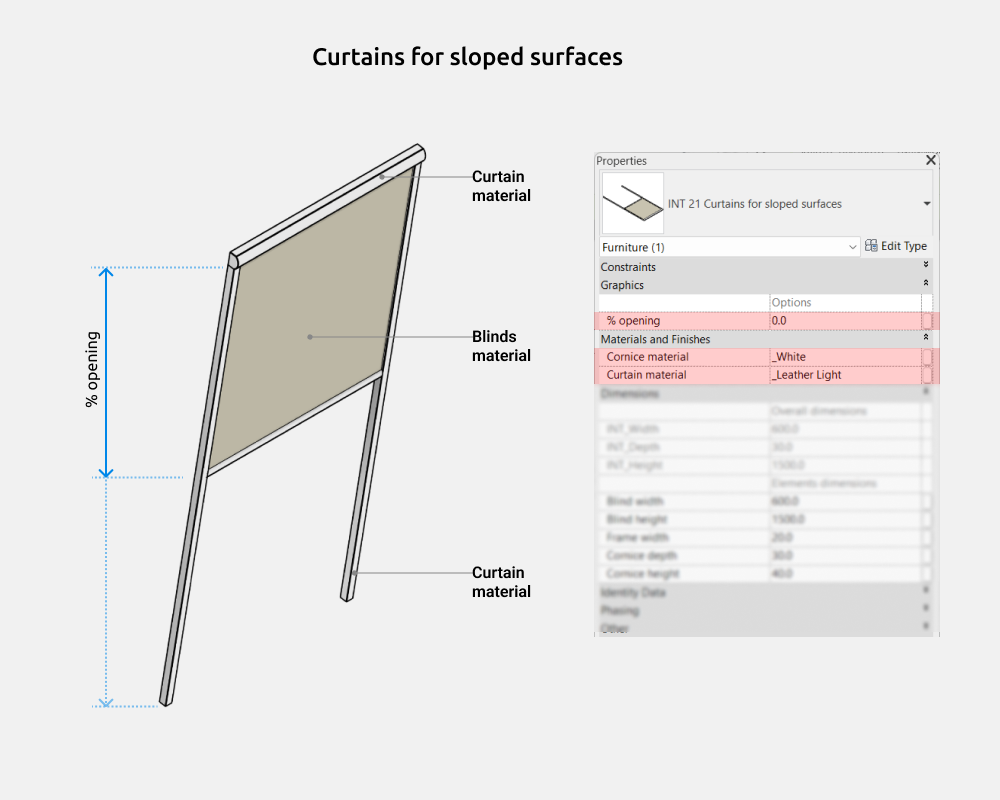Image resolution: width=1000 pixels, height=800 pixels.
Task: Select the Cornice material parameter label
Action: point(647,357)
